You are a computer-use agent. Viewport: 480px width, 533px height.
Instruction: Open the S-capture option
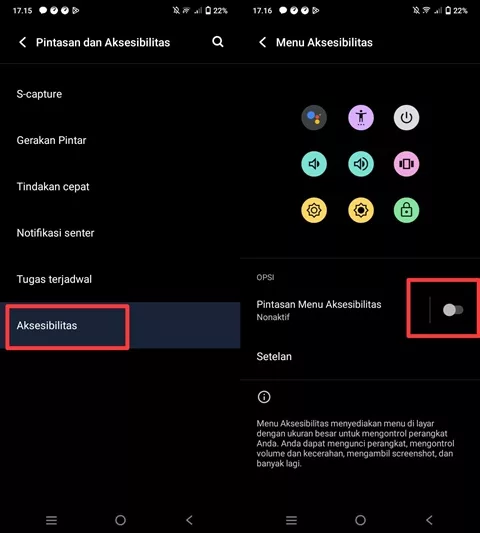coord(120,94)
